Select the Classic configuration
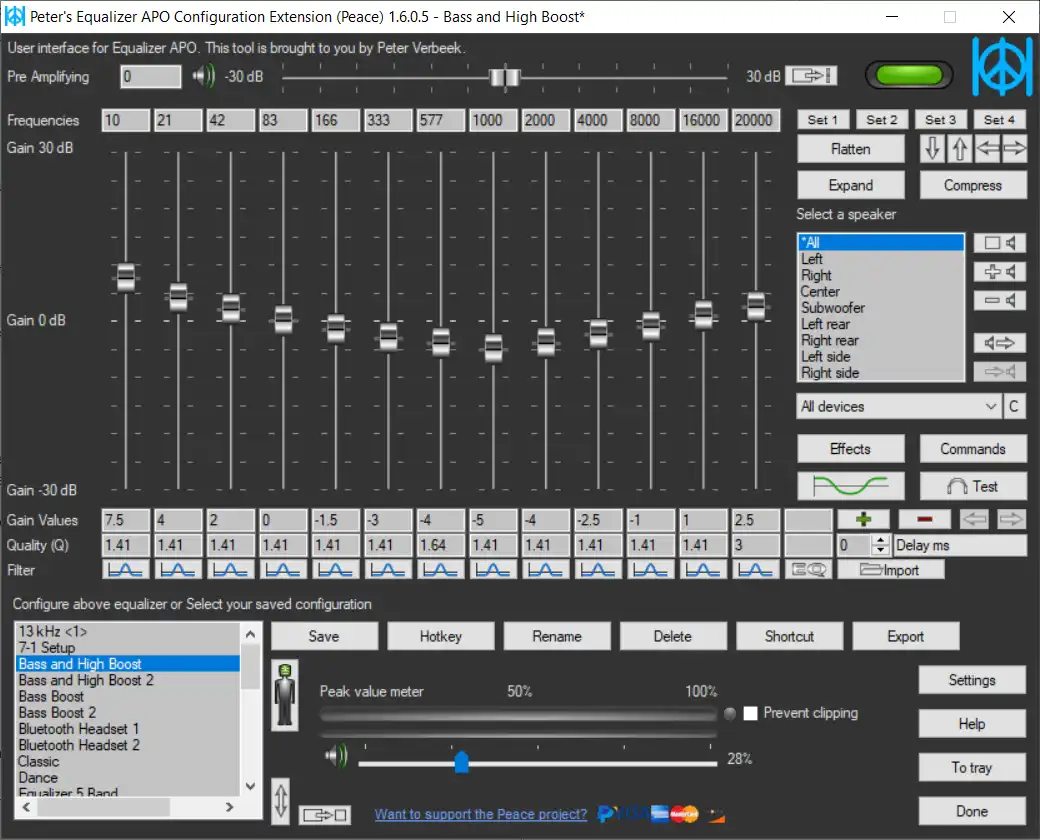Screen dimensions: 1040x840 coord(127,762)
